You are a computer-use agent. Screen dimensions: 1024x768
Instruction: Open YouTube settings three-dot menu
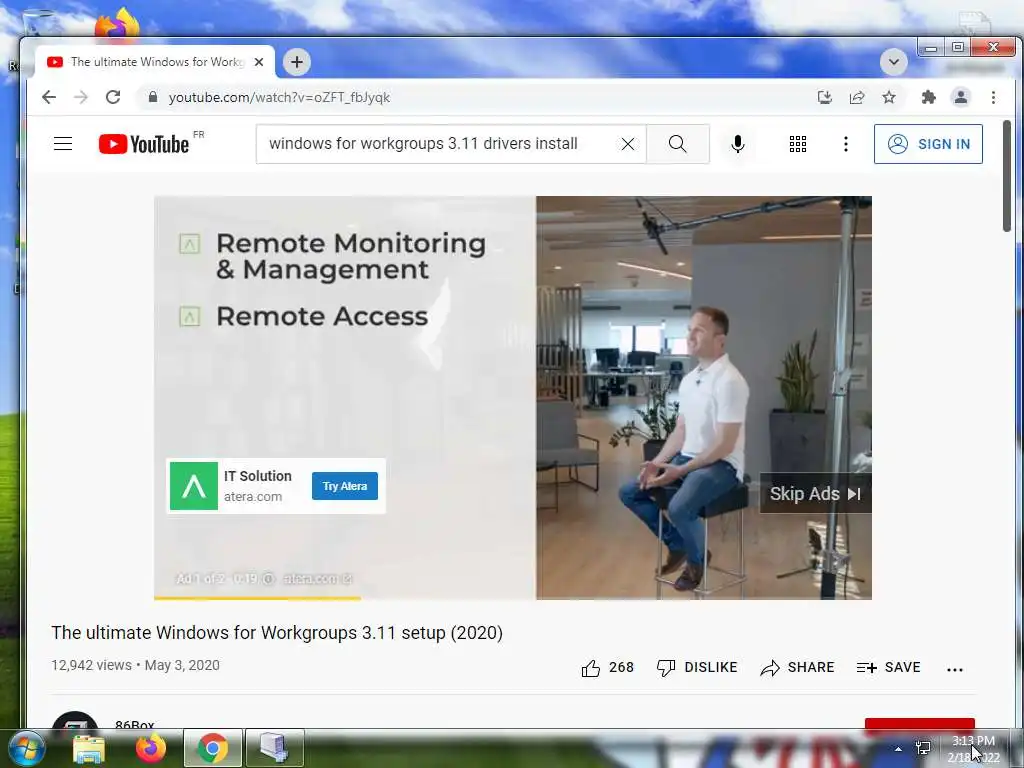point(846,144)
